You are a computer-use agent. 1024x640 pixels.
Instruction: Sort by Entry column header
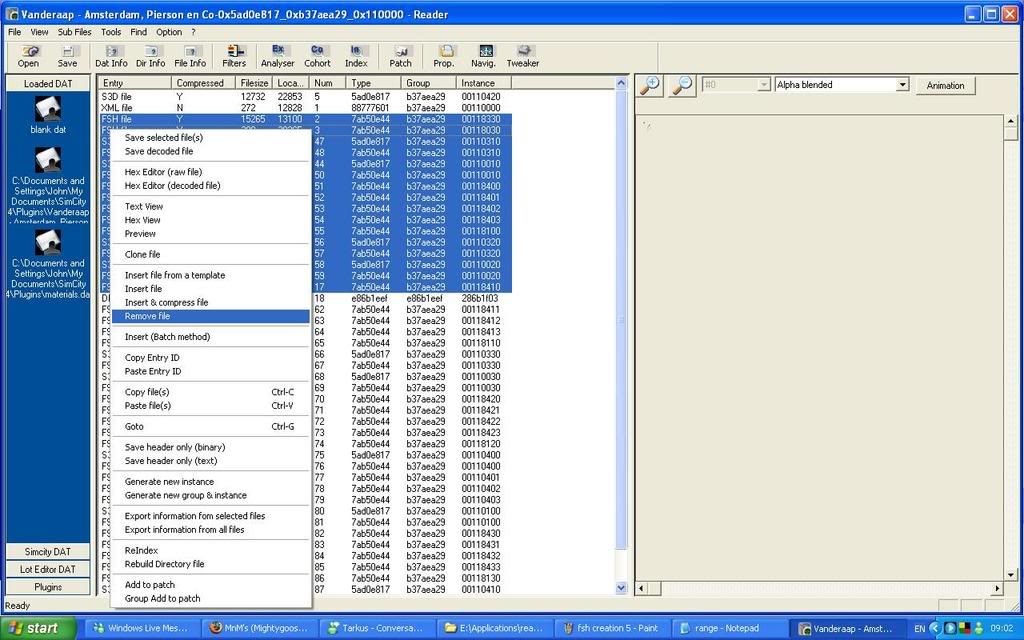[x=135, y=83]
